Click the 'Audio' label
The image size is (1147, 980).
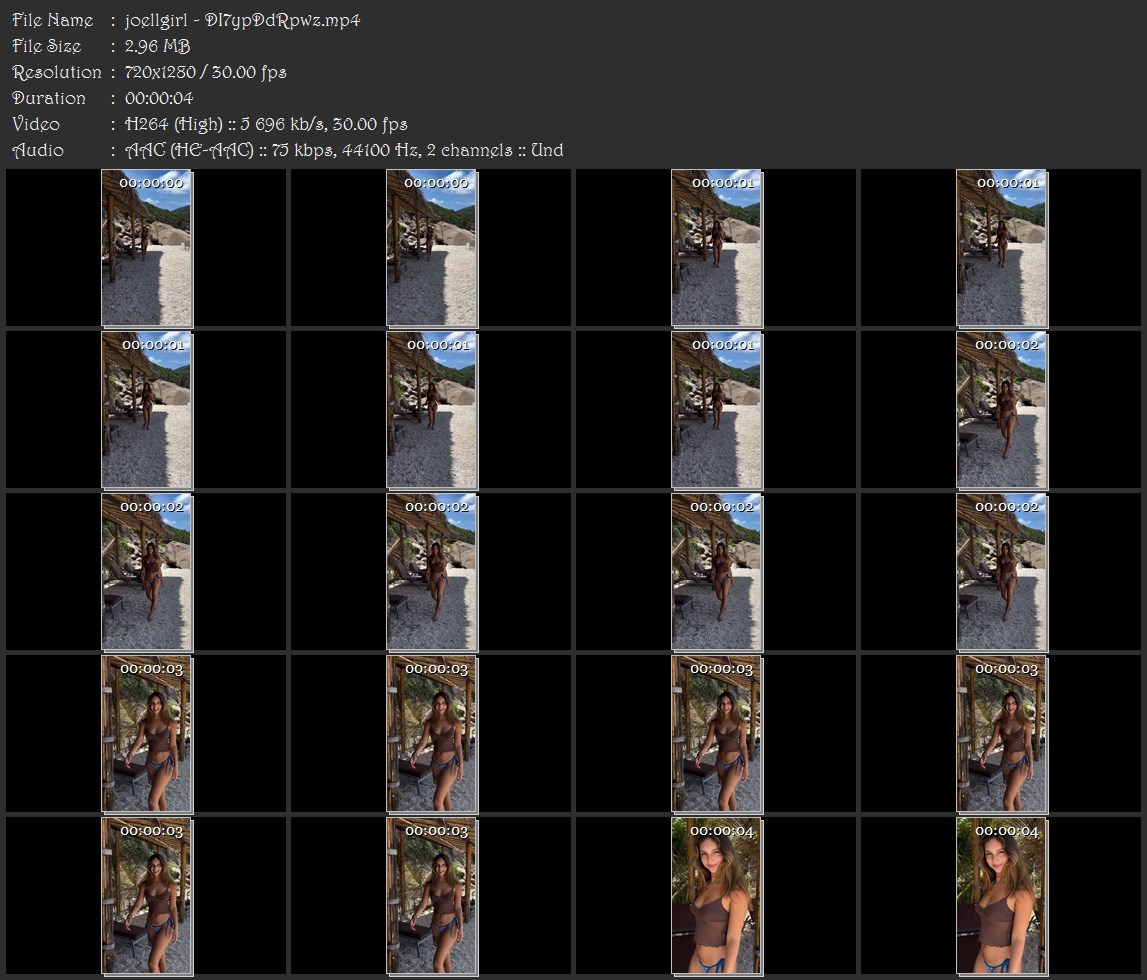38,150
